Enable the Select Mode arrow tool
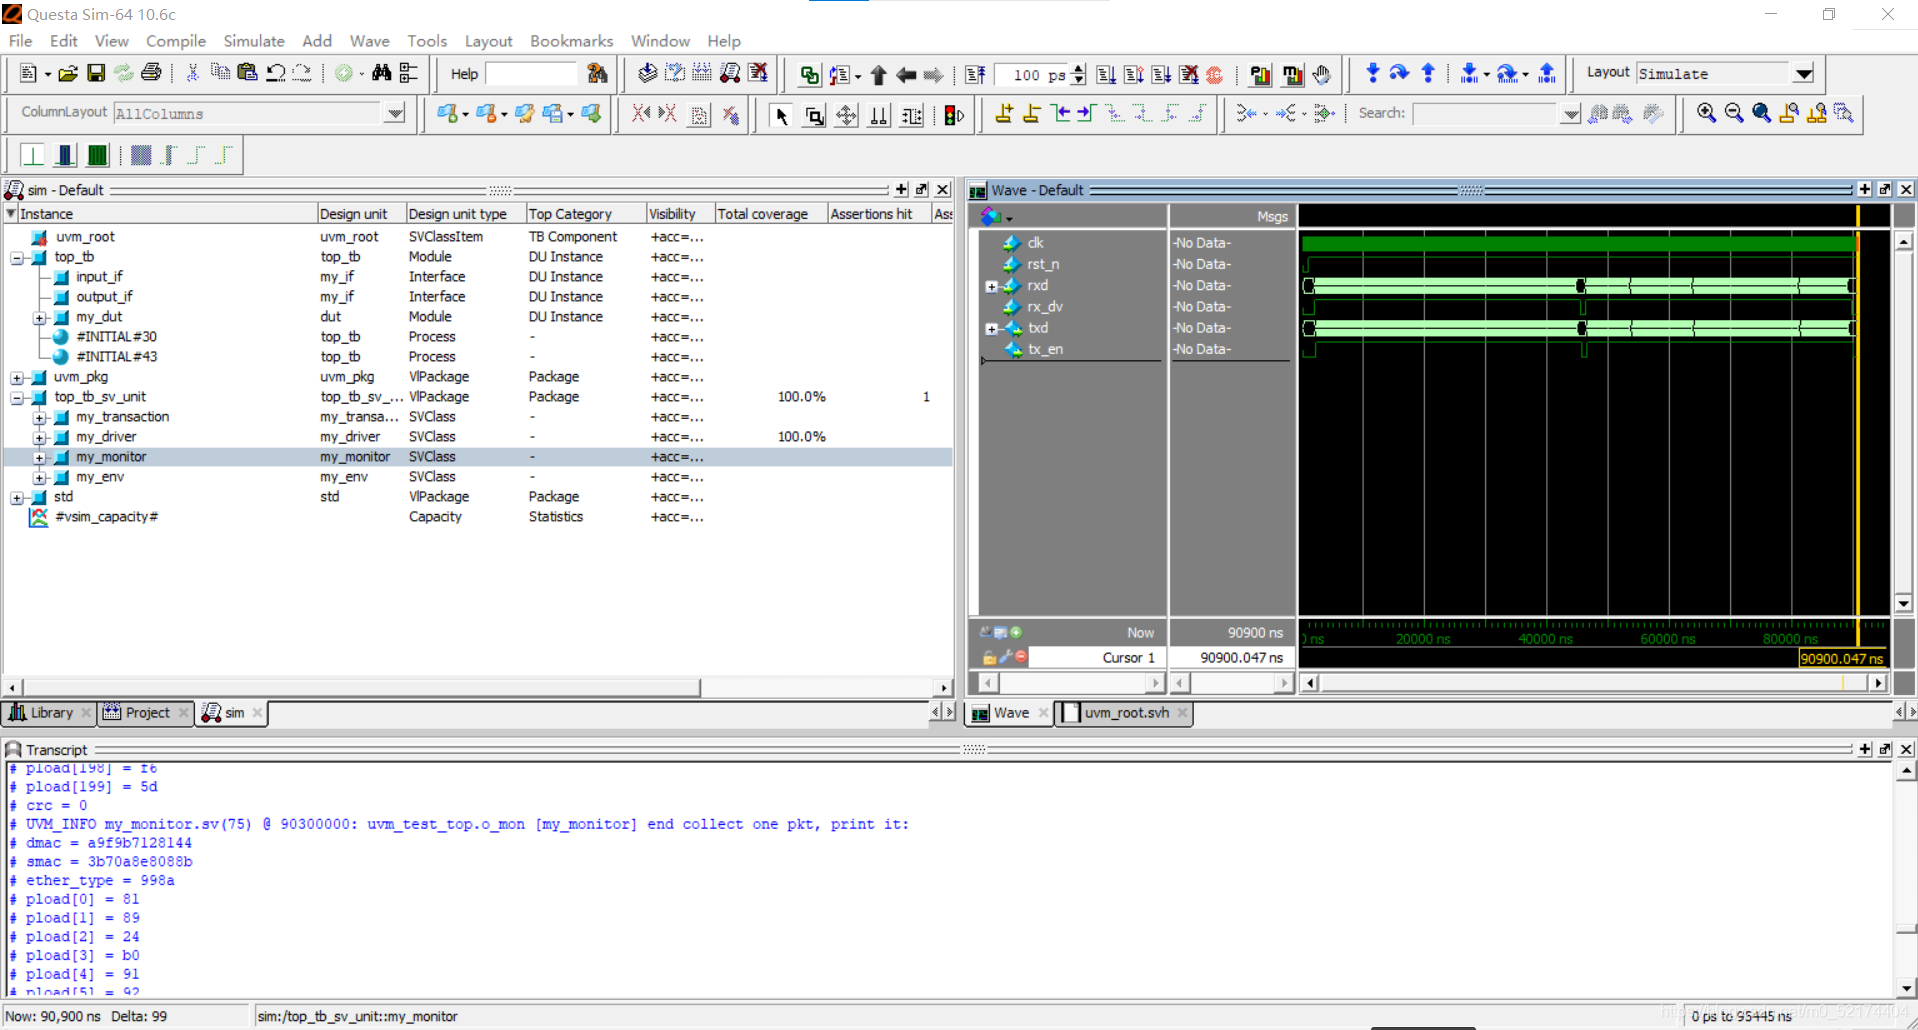Viewport: 1918px width, 1030px height. click(x=781, y=115)
